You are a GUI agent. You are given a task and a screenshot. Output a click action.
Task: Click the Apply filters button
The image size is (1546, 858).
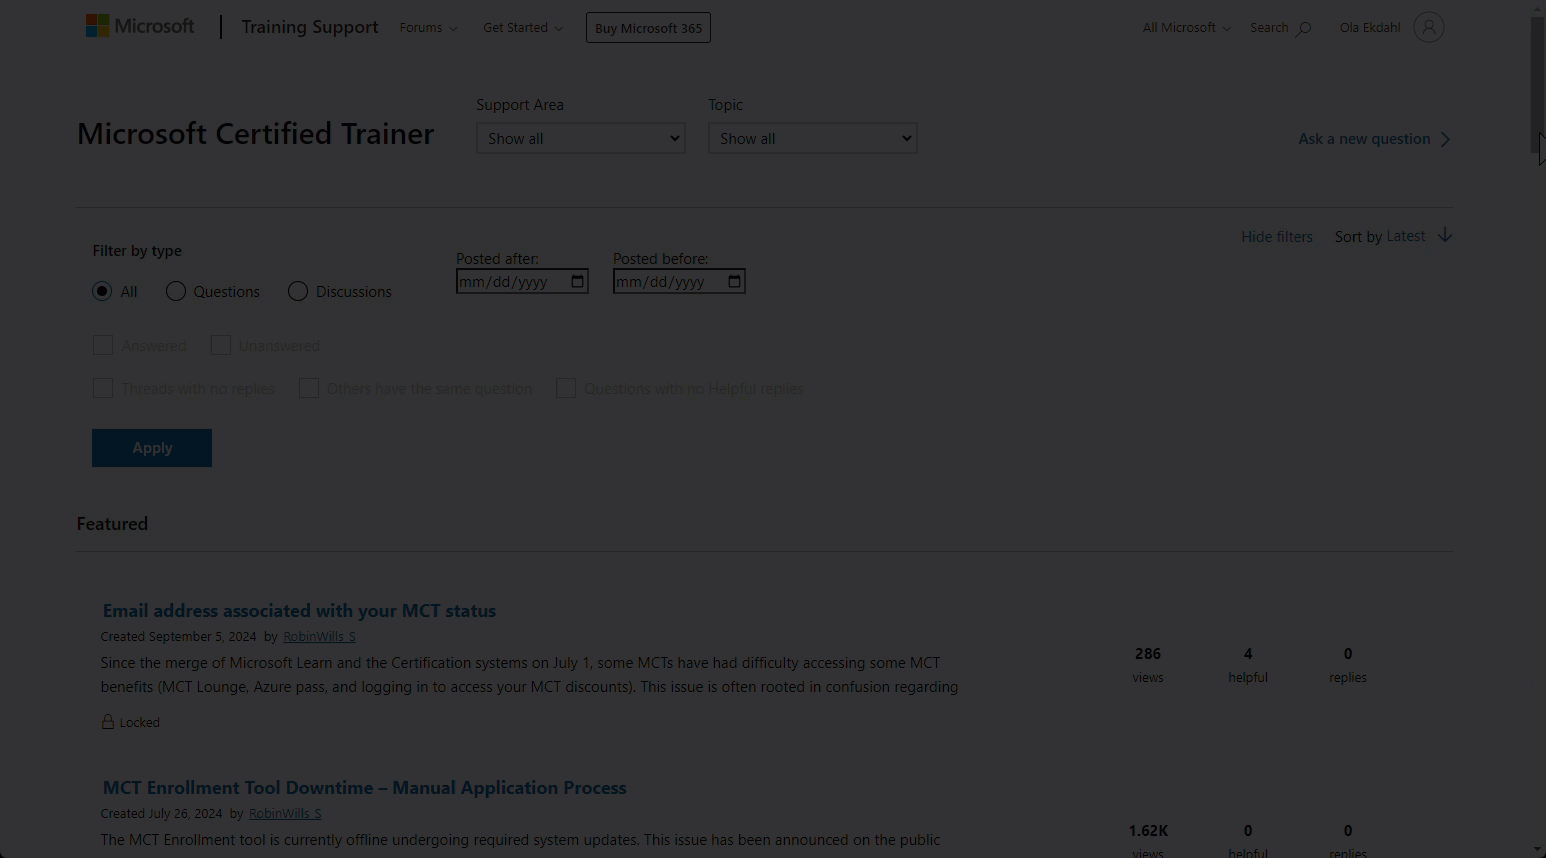coord(152,448)
